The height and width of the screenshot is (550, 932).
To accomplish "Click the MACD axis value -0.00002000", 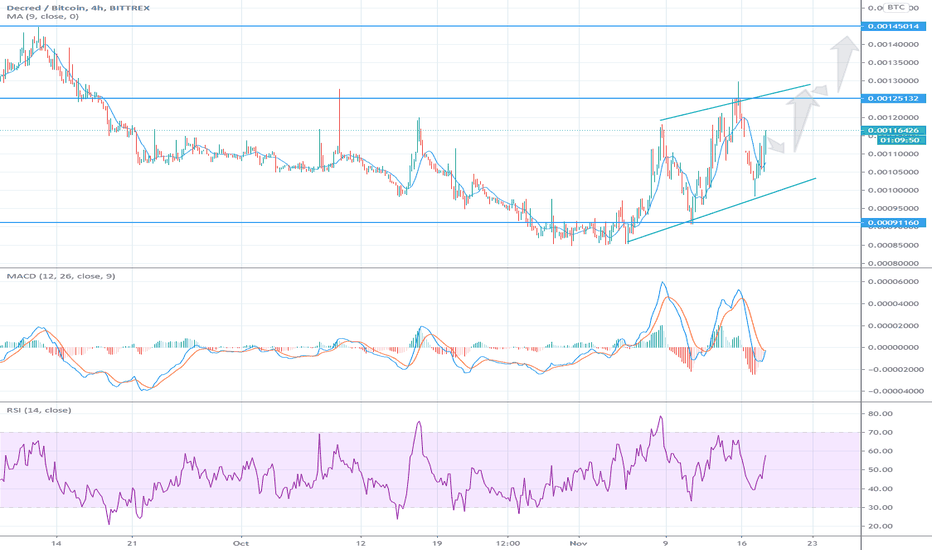I will coord(895,369).
